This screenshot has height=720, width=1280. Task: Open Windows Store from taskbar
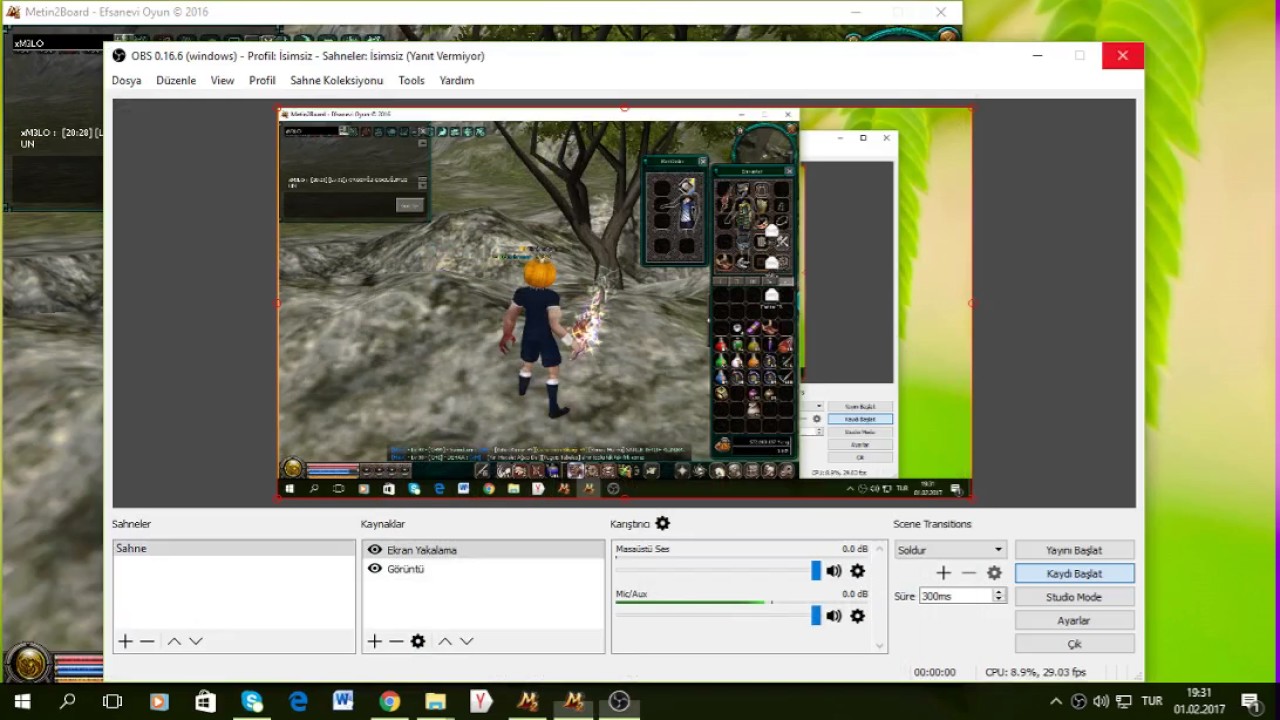click(x=205, y=702)
